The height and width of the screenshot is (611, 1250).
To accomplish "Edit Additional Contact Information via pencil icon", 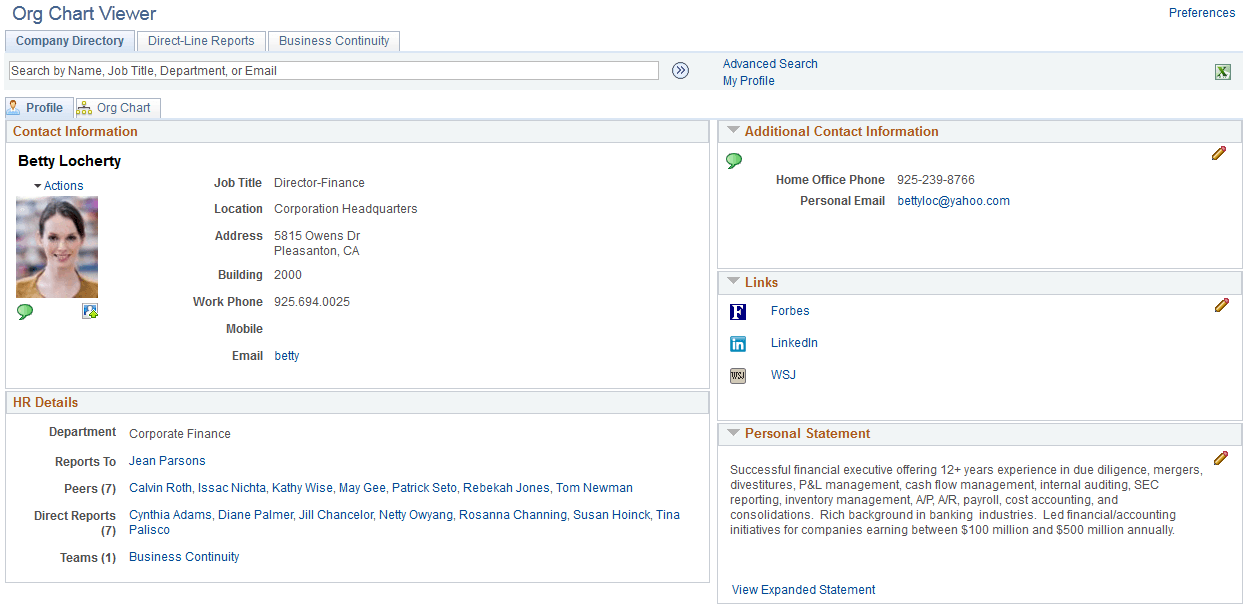I will click(x=1219, y=153).
